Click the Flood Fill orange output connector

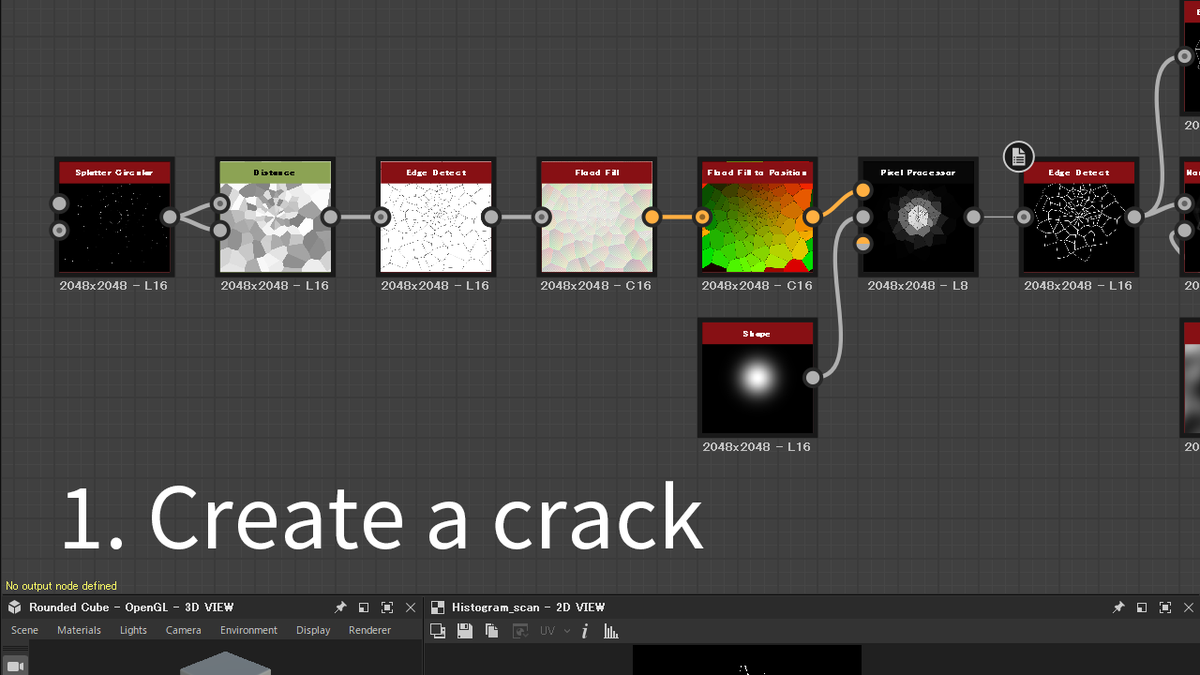(x=651, y=216)
